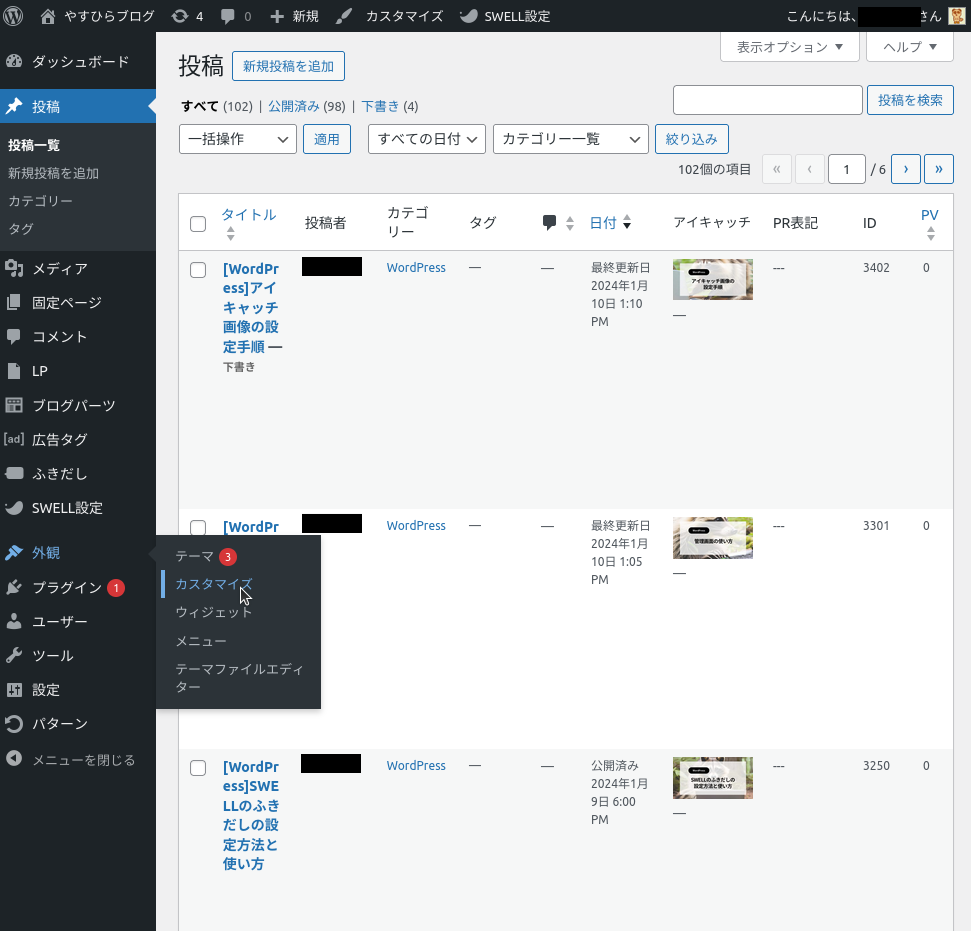
Task: Tick the select-all checkbox in the table header
Action: (x=198, y=224)
